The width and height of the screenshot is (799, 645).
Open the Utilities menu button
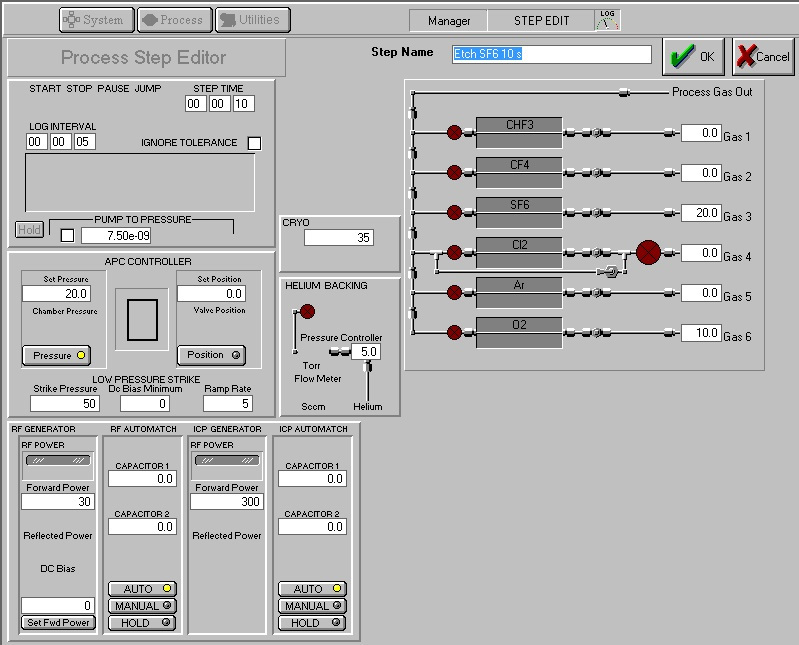tap(253, 20)
